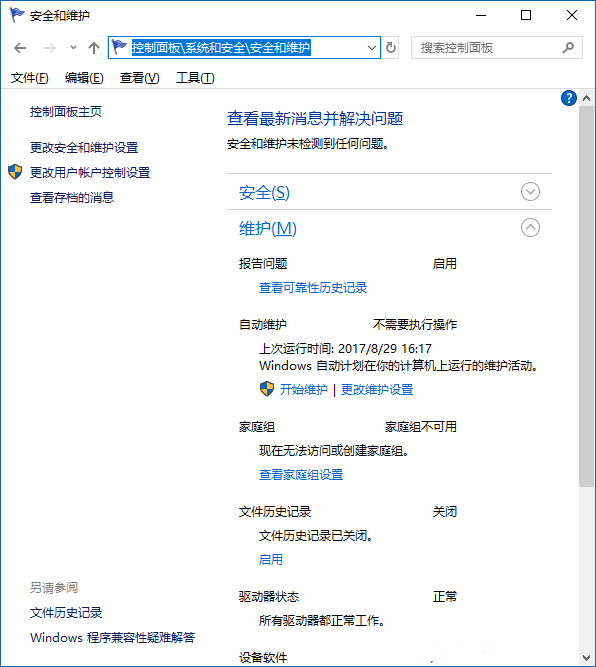Open 文件历史记录 under 另请参阅
Screen dimensions: 596x667
66,613
